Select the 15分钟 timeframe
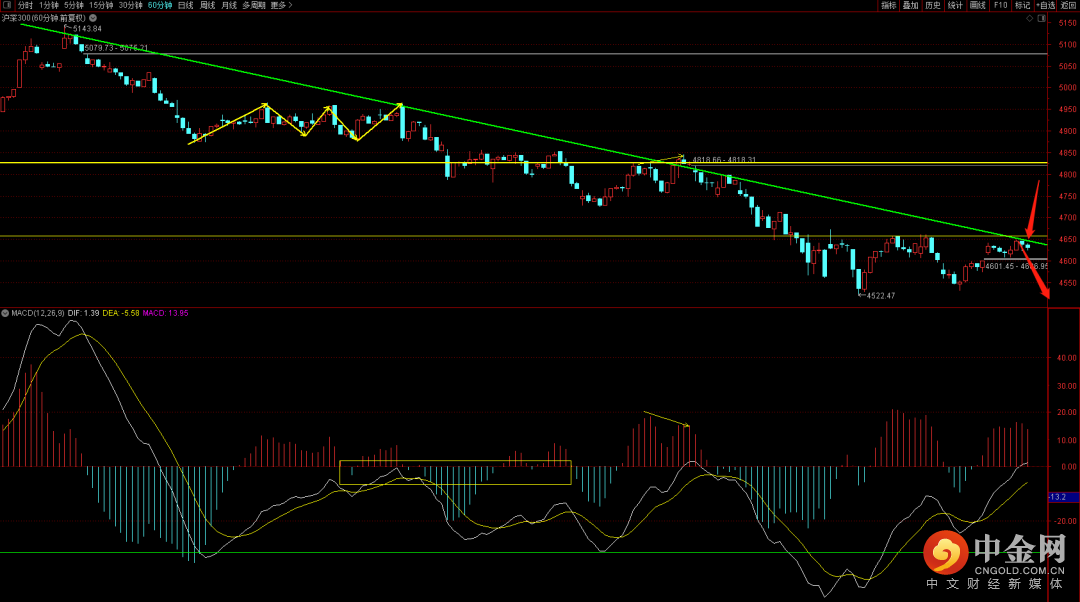 coord(101,5)
